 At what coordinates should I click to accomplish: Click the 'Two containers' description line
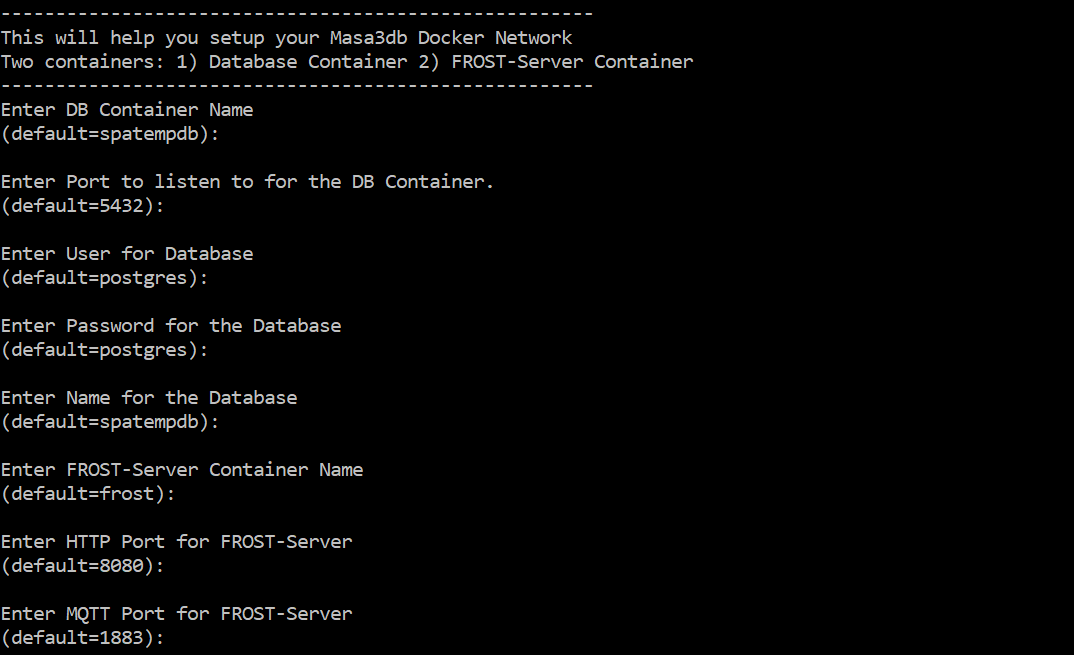[x=346, y=62]
